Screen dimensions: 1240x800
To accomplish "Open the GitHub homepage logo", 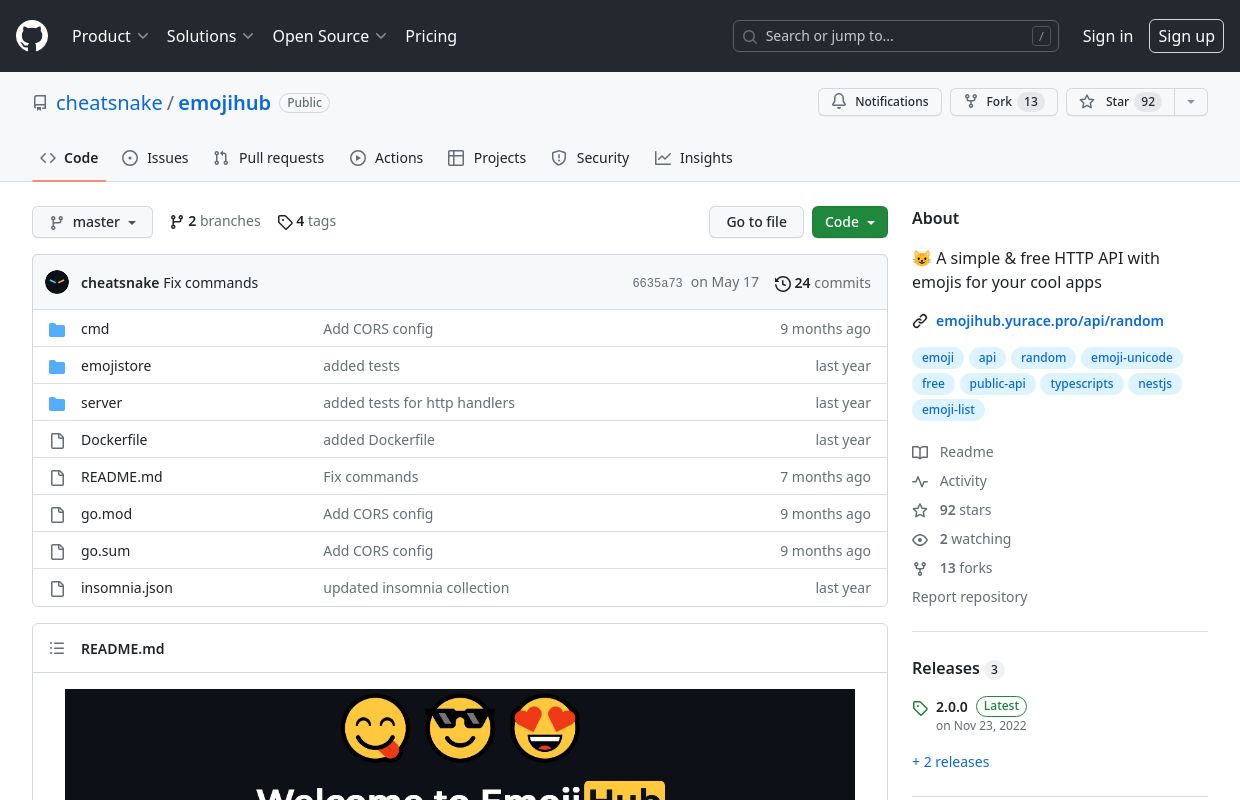I will (32, 36).
